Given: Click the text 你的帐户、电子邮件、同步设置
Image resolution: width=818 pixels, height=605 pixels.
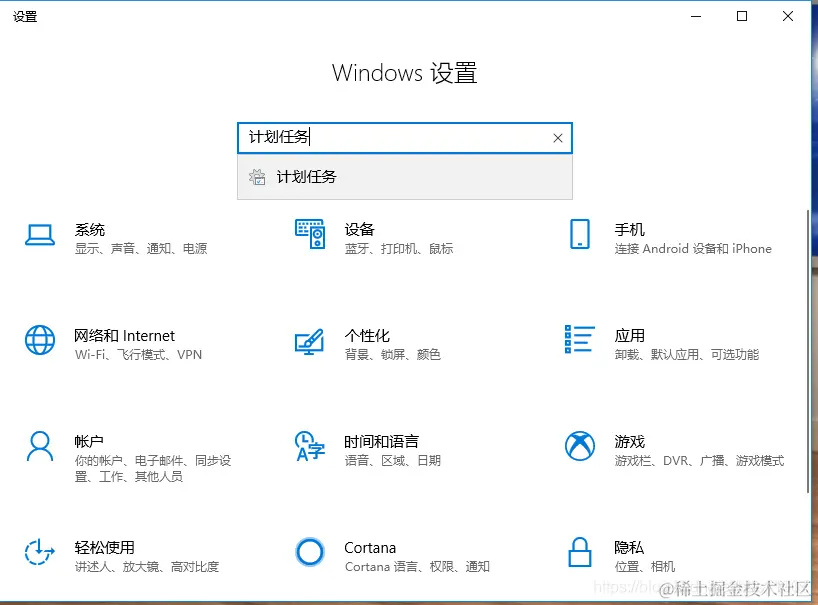Looking at the screenshot, I should [153, 468].
